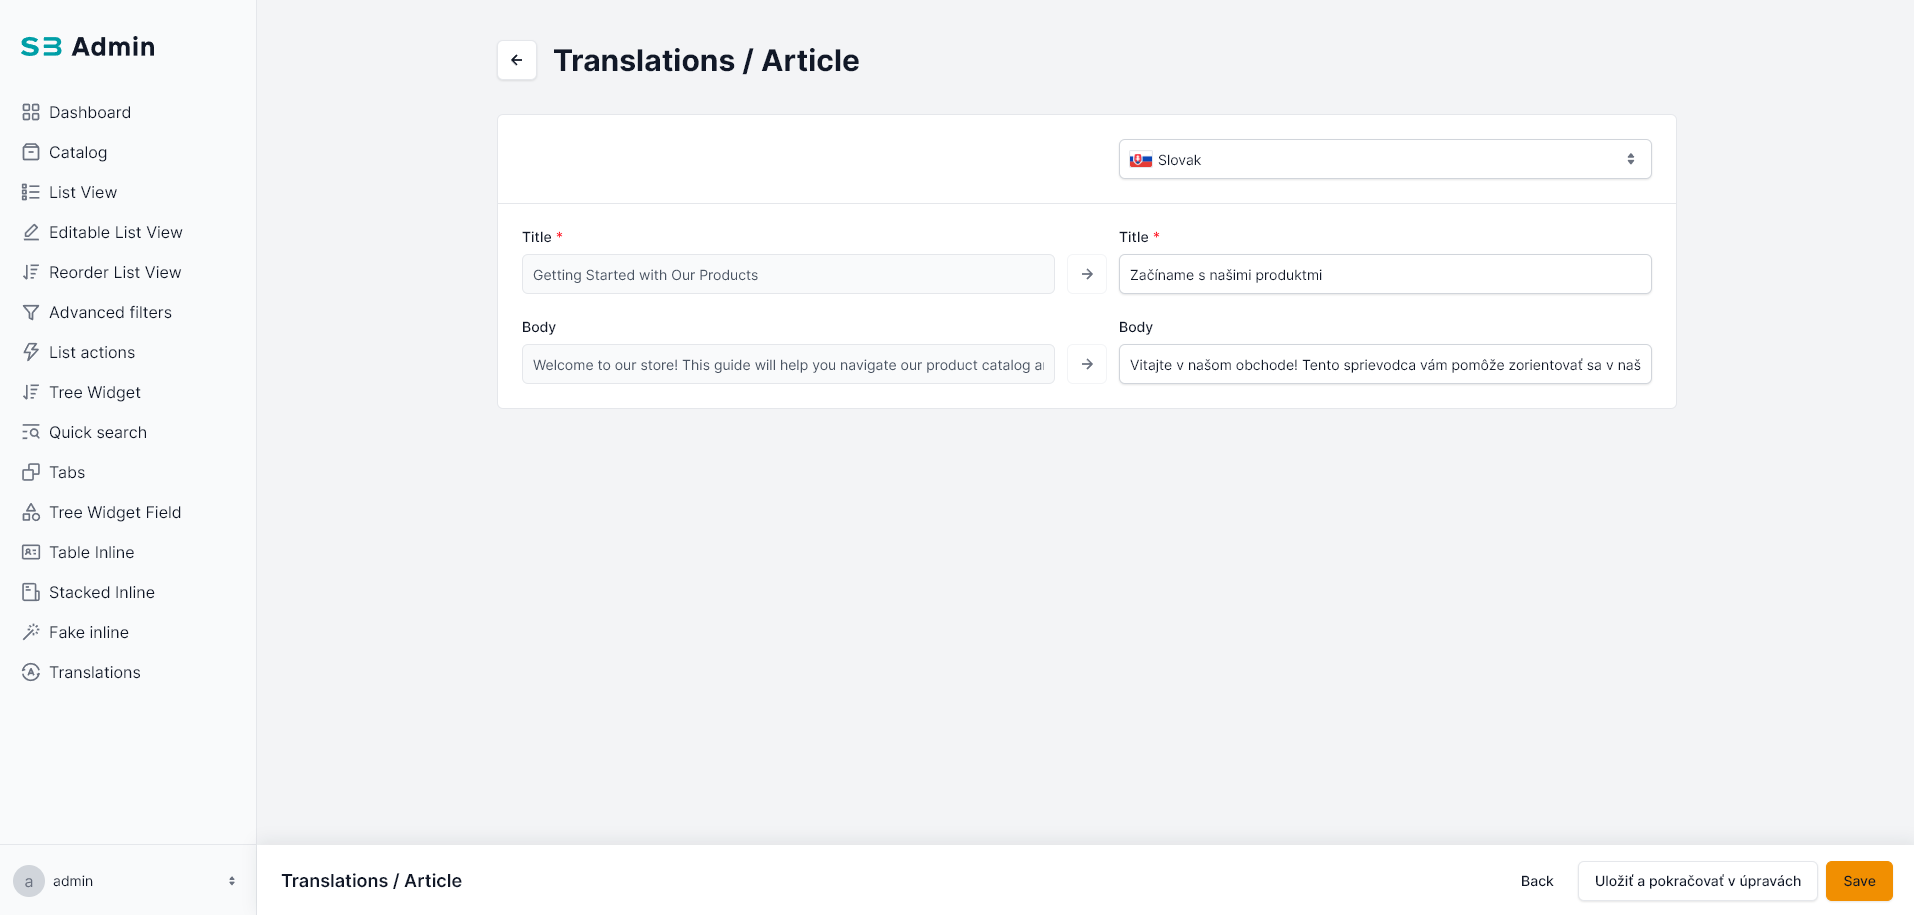The height and width of the screenshot is (915, 1914).
Task: Open Translations via its language icon
Action: (31, 672)
